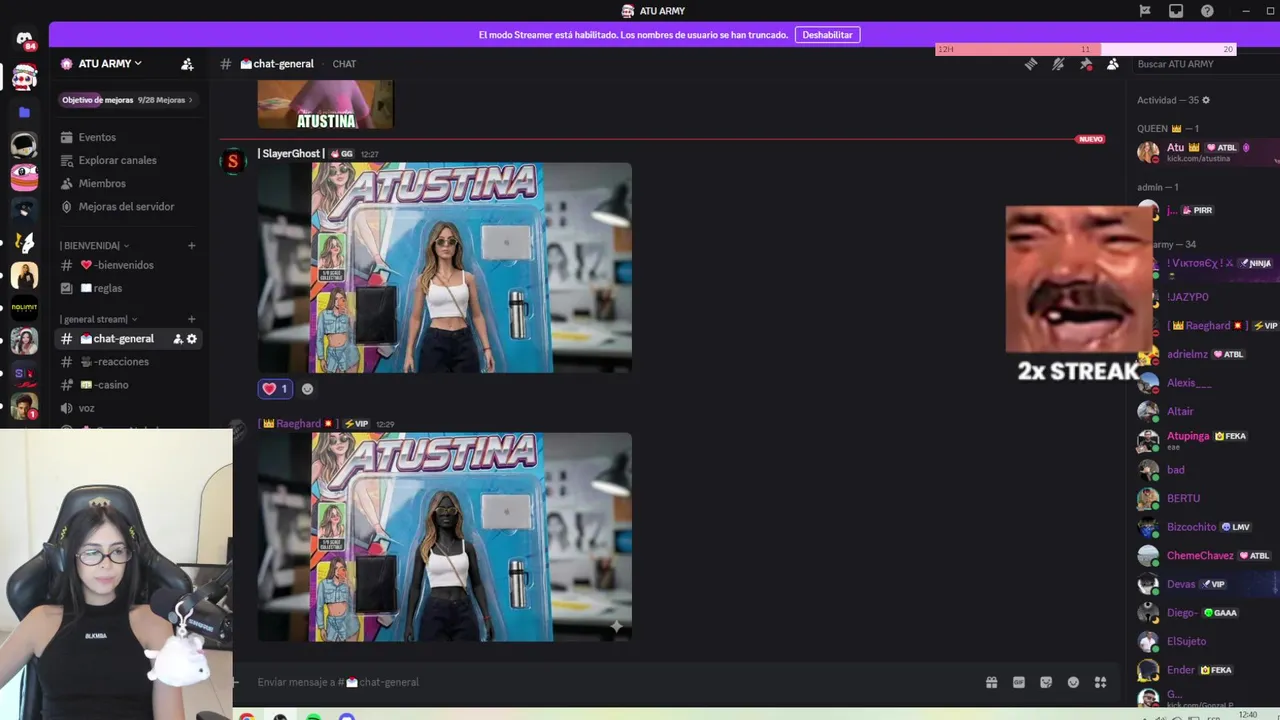Open the GIF picker icon
The height and width of the screenshot is (720, 1280).
tap(1019, 682)
